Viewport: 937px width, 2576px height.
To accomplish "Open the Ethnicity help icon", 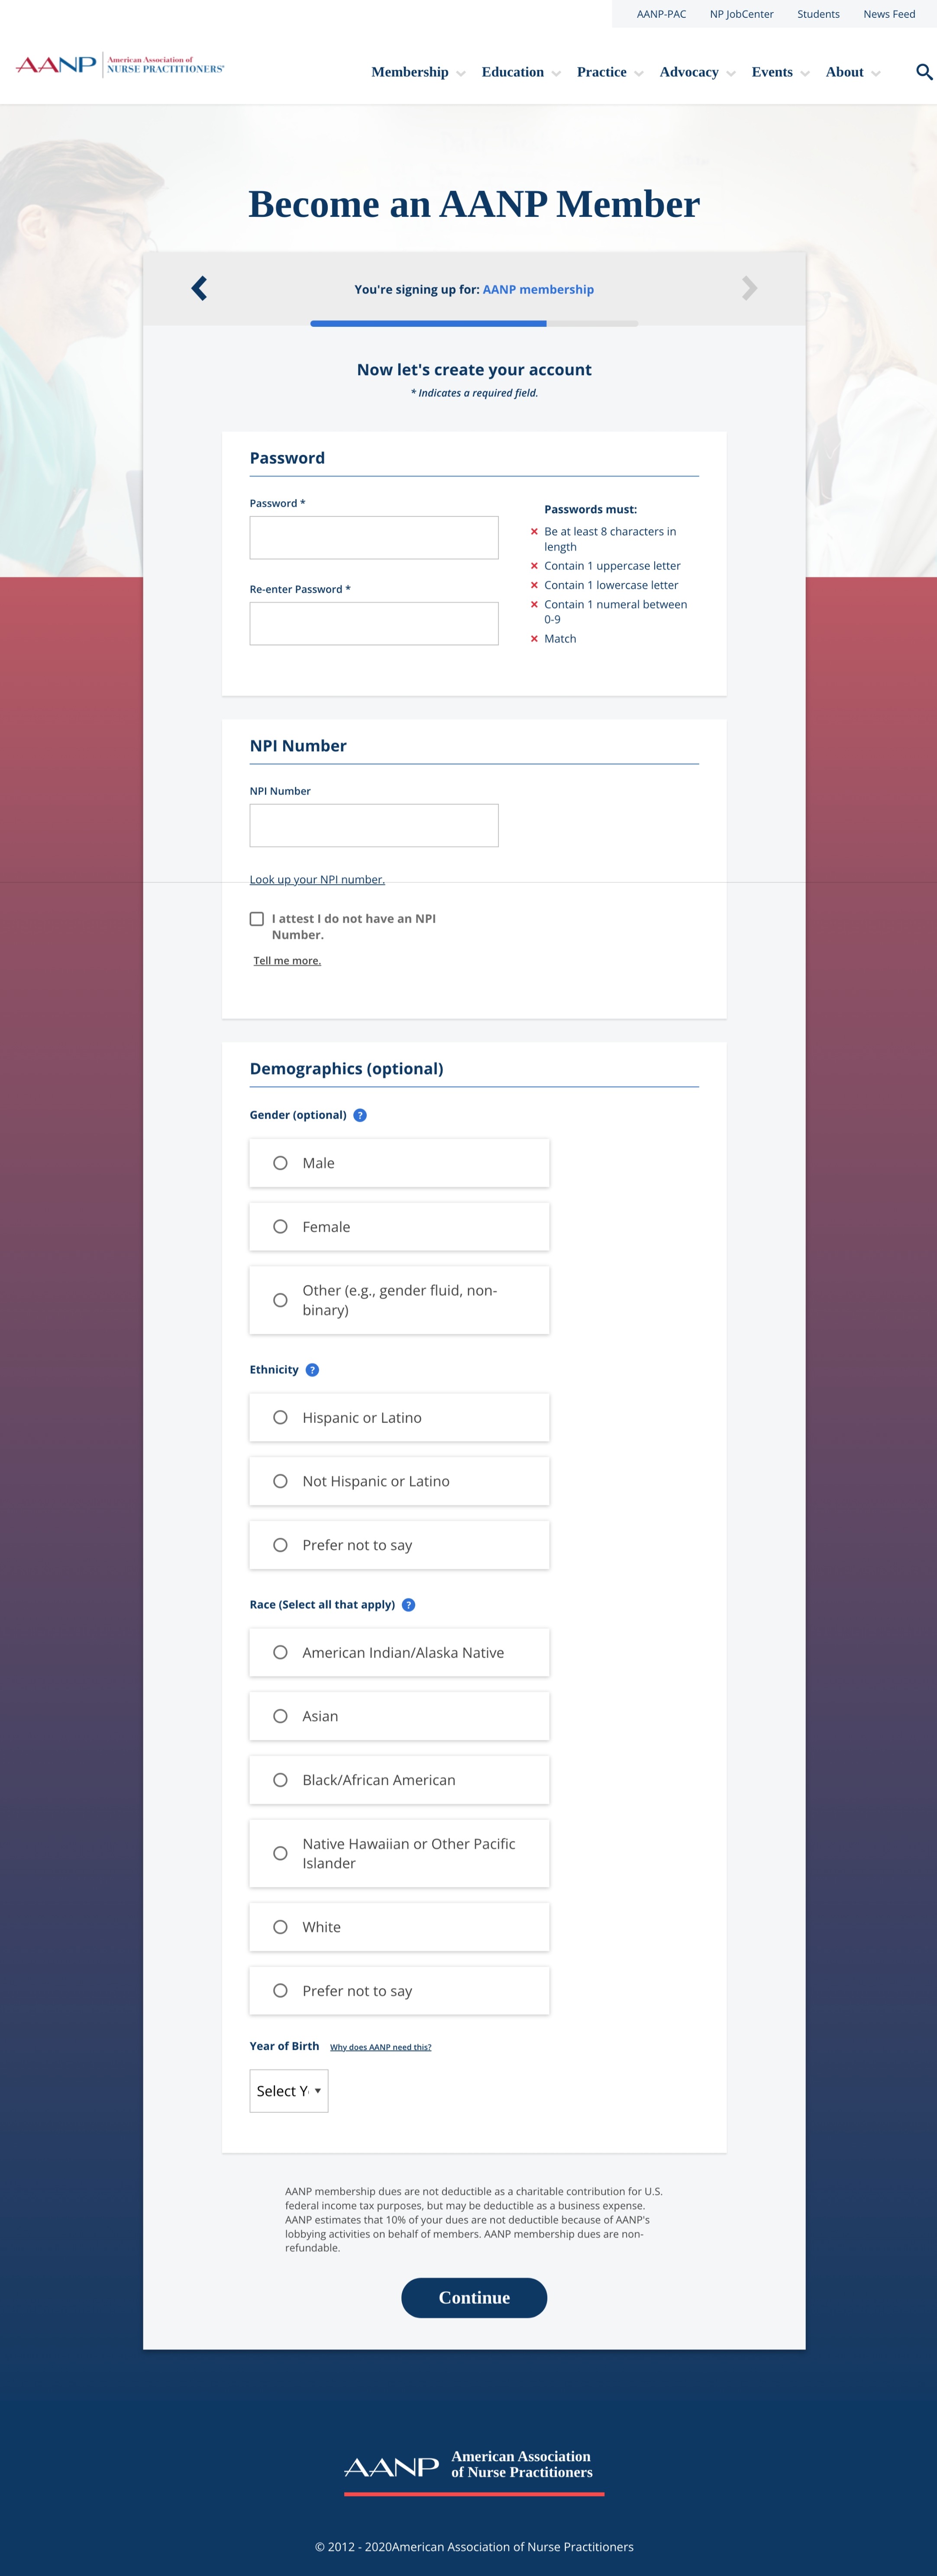I will 312,1370.
